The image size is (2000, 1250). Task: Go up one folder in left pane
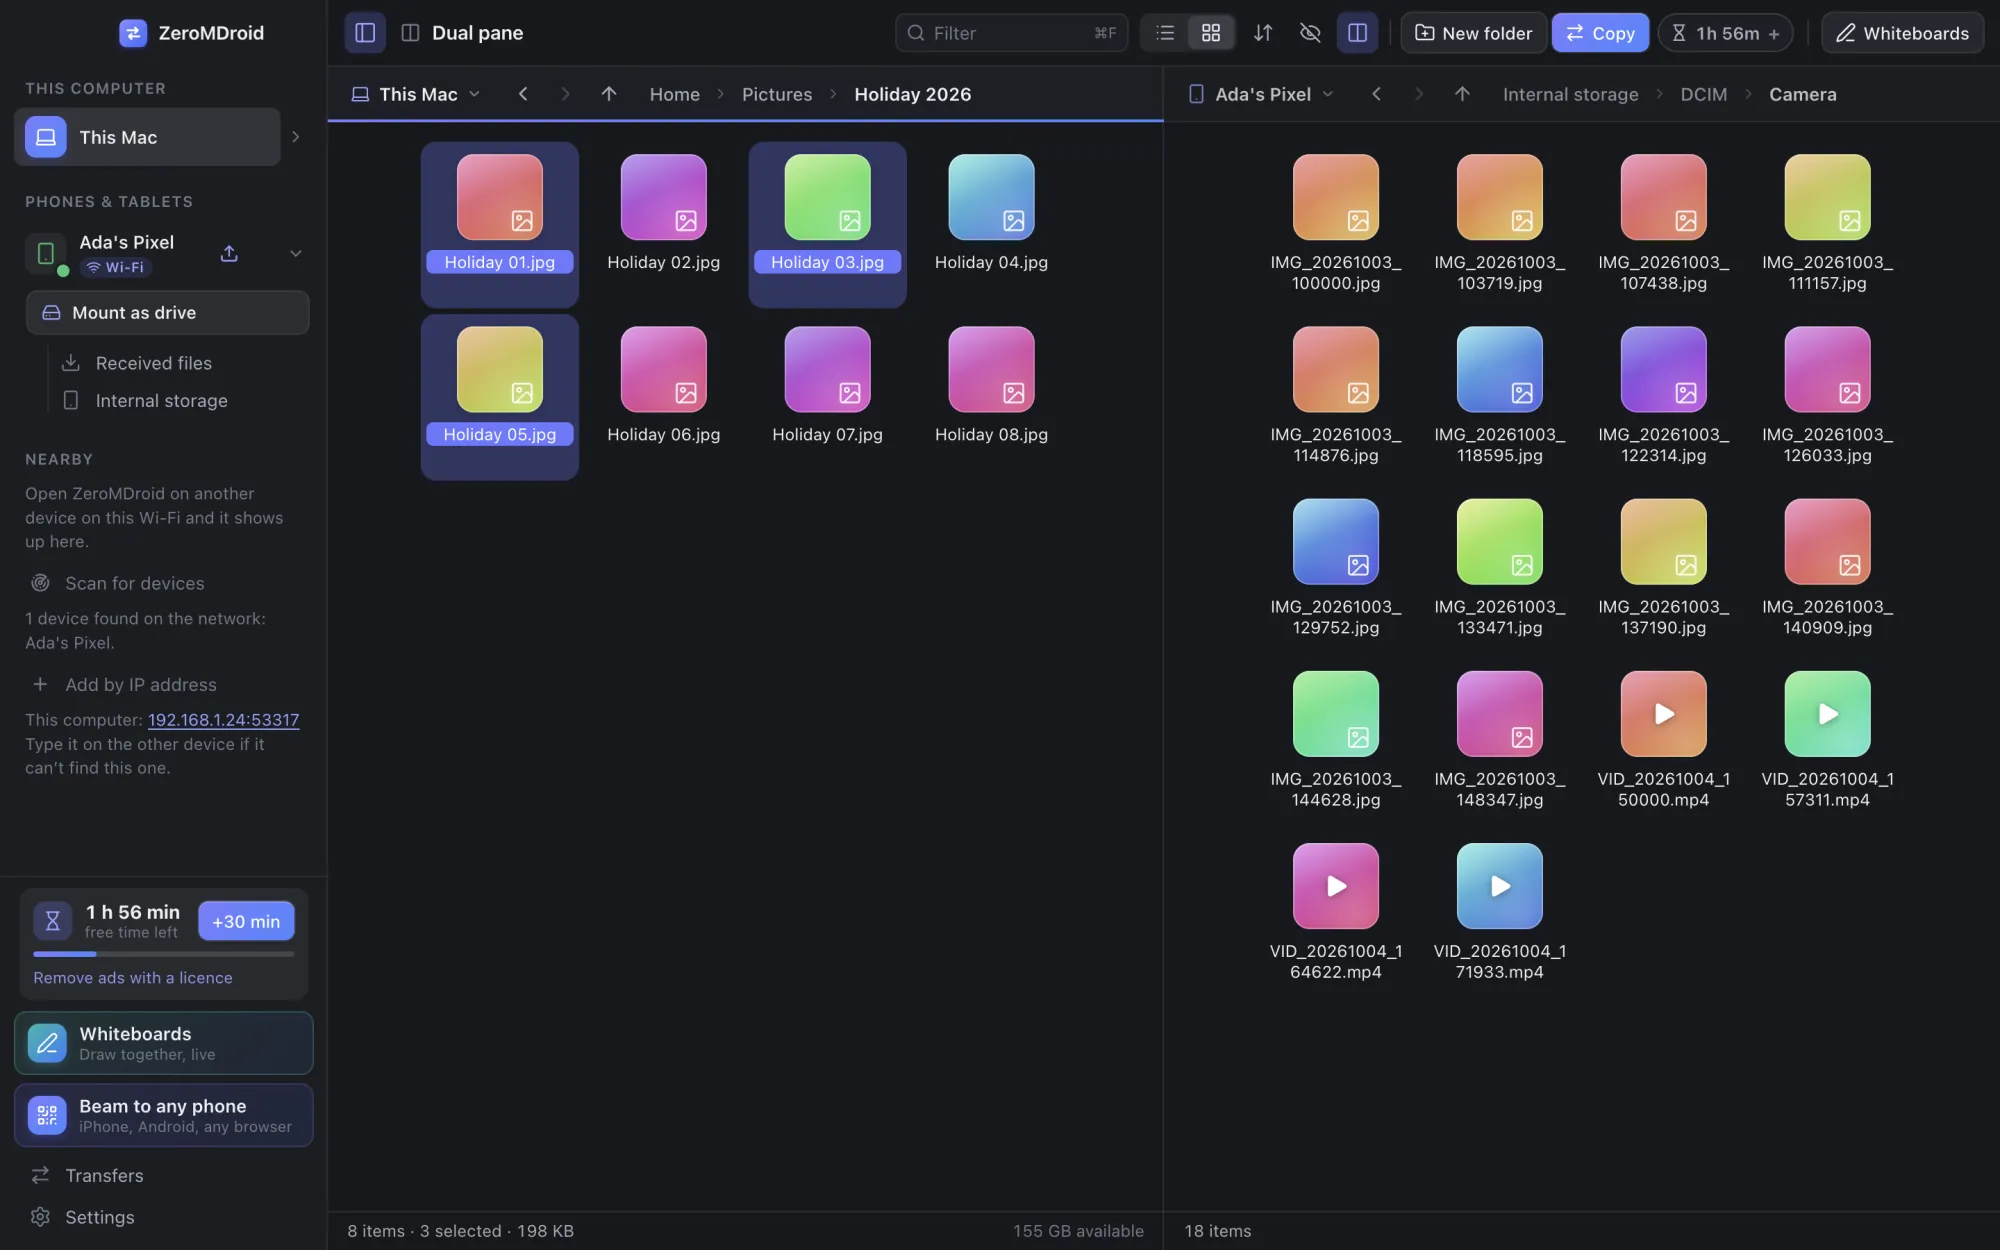tap(609, 94)
